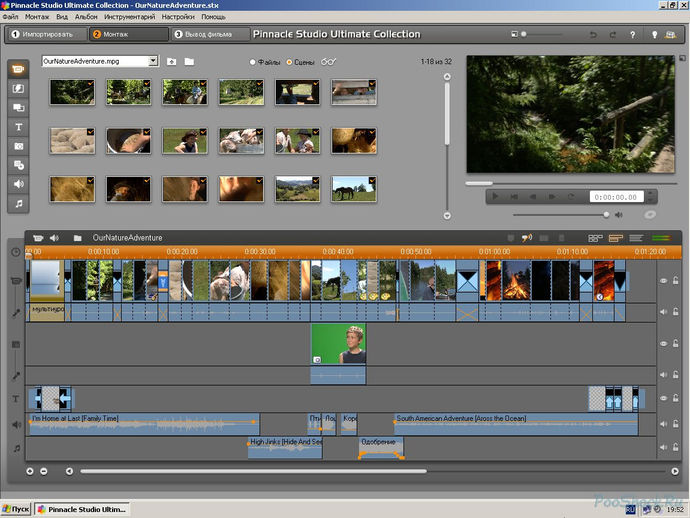690x518 pixels.
Task: Switch to the Монтаж step tab
Action: coord(129,34)
